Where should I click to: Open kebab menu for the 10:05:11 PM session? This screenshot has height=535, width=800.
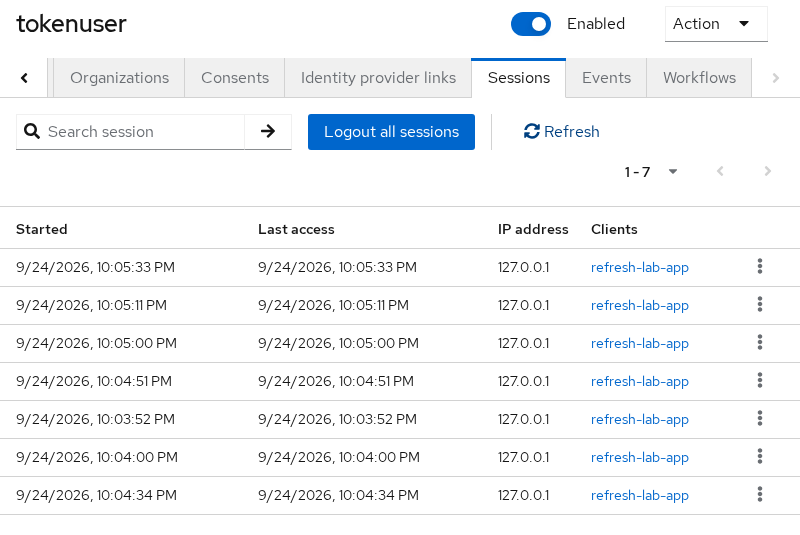760,304
